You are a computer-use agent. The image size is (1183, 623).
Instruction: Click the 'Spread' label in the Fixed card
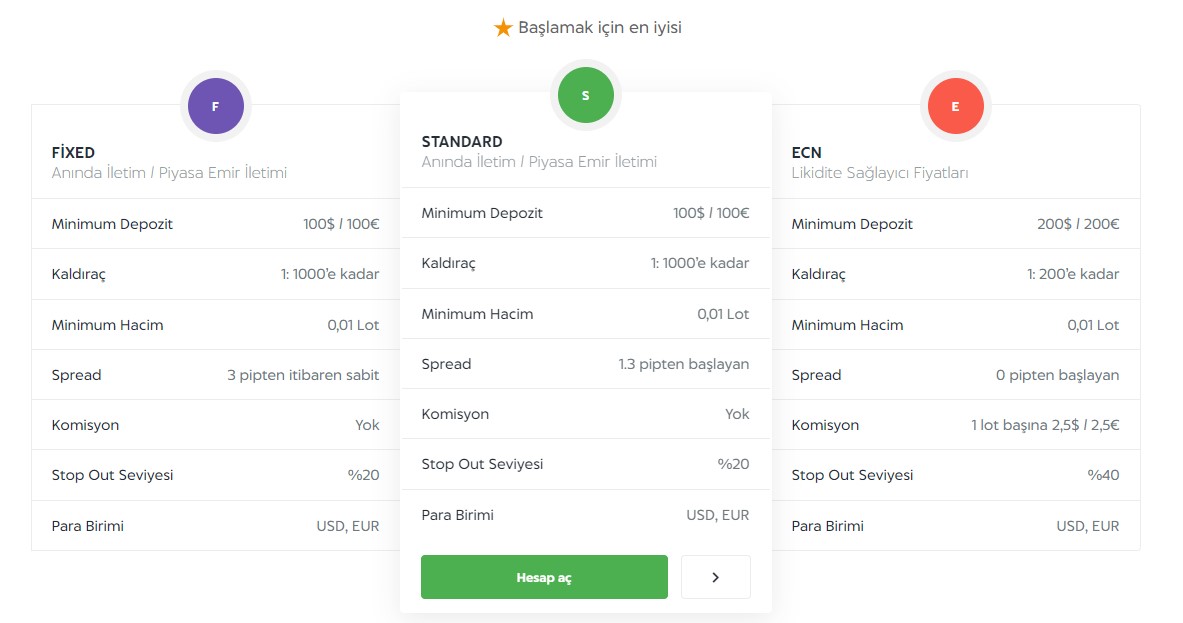(x=76, y=376)
